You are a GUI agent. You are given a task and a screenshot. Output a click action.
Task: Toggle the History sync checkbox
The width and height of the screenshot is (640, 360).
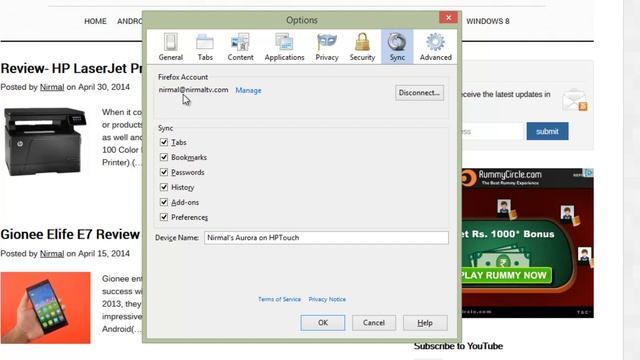coord(164,187)
